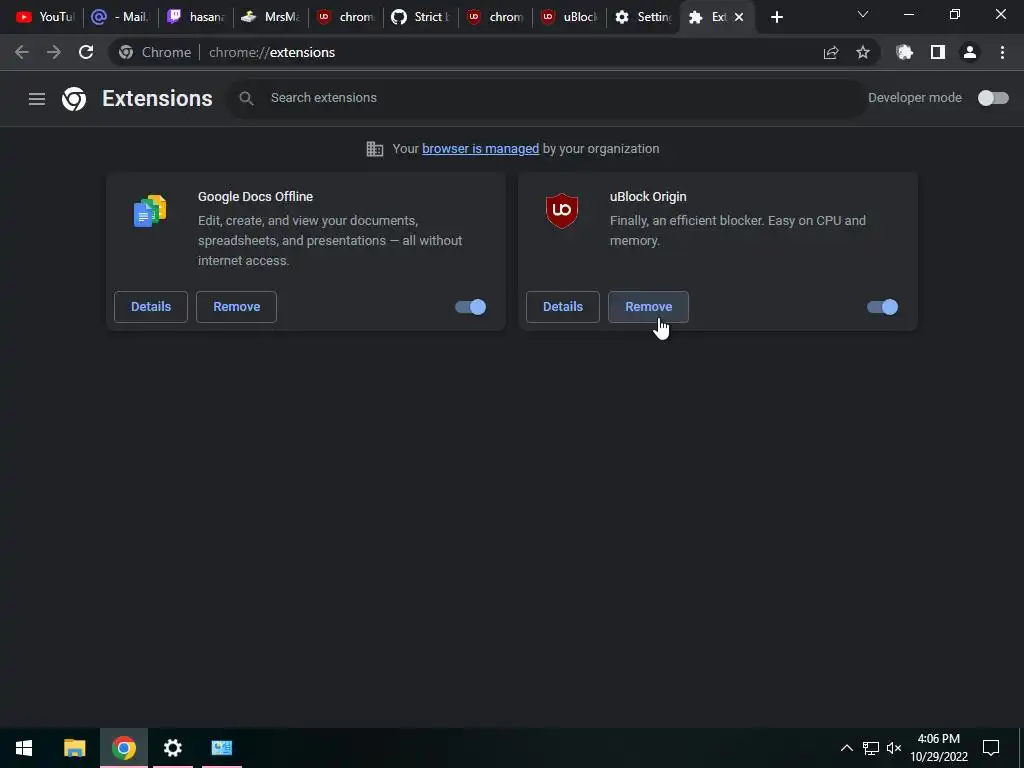Click the Chrome logo beside Extensions title

click(x=74, y=99)
